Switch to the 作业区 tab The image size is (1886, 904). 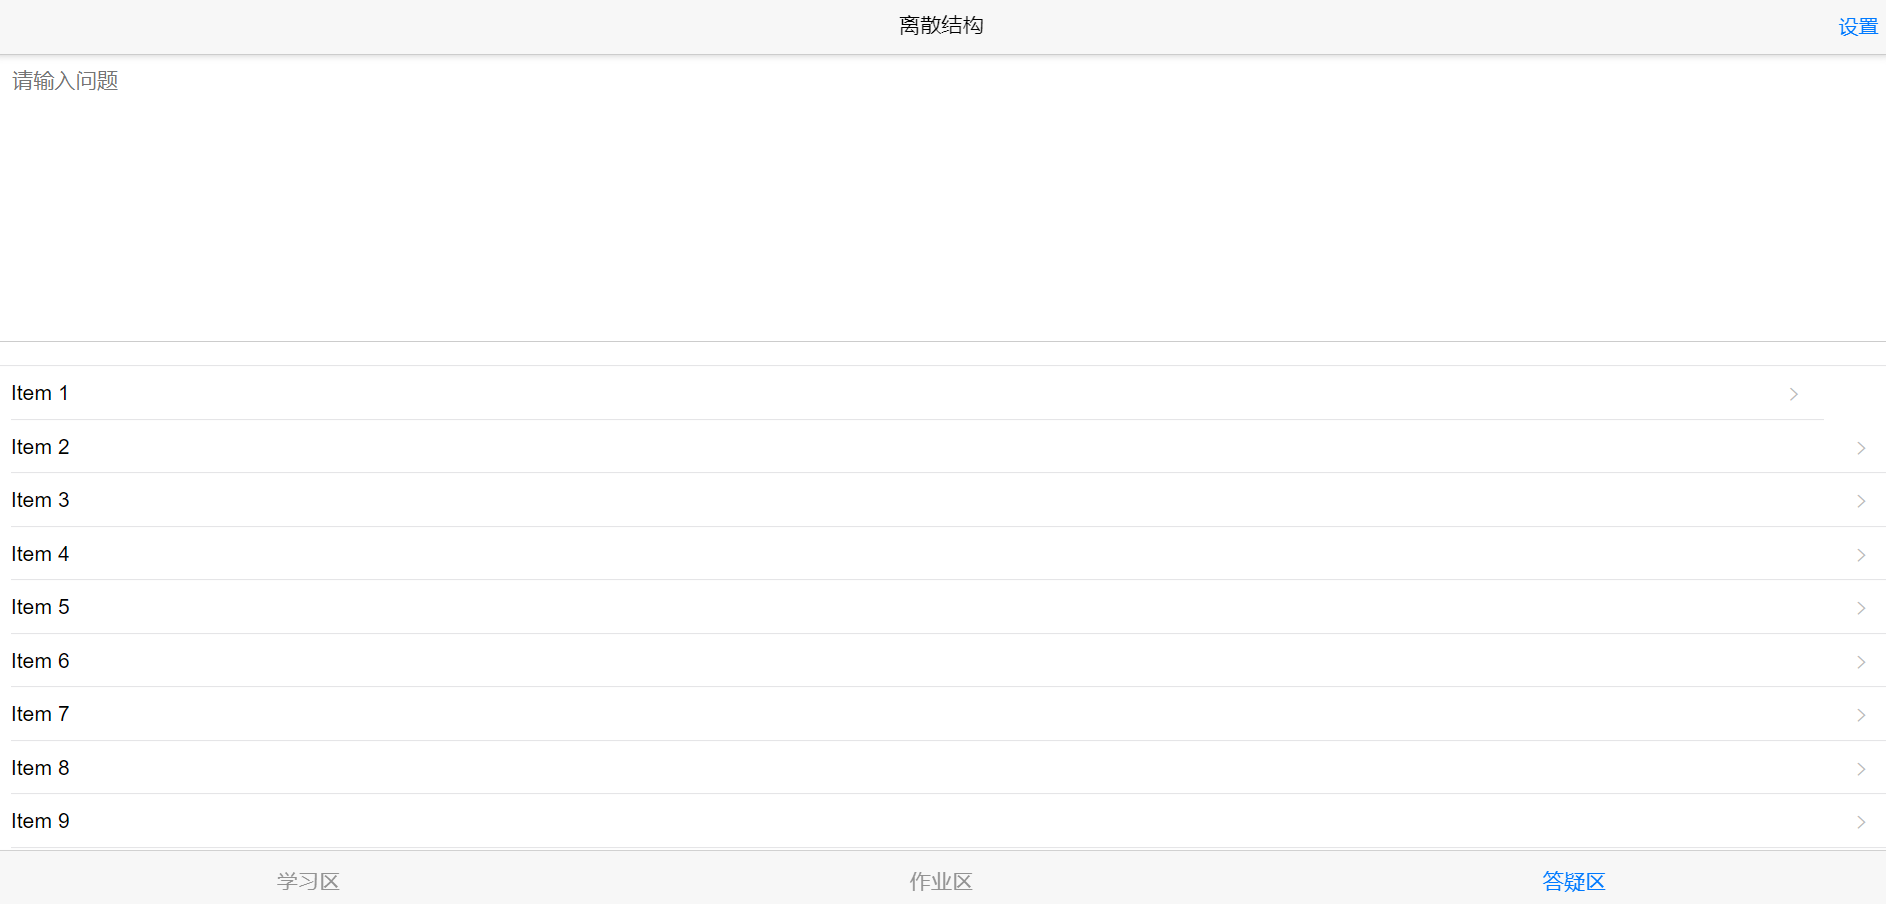coord(941,881)
